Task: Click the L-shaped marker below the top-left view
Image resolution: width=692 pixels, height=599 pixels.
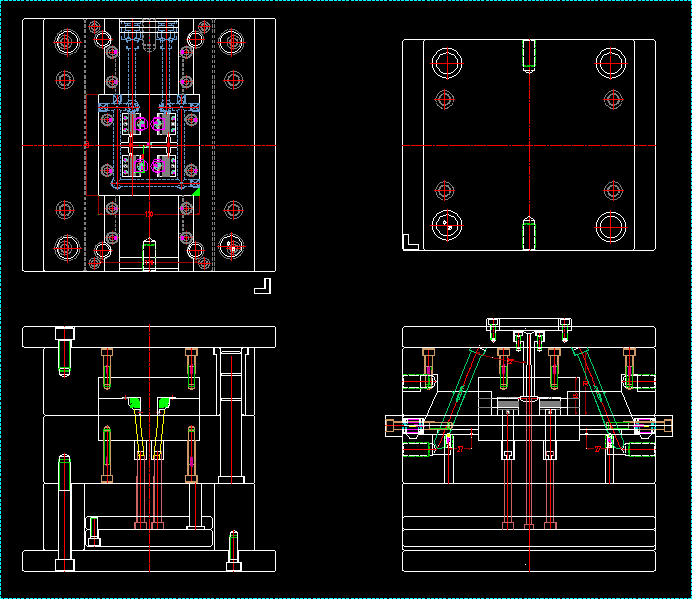Action: coord(263,286)
